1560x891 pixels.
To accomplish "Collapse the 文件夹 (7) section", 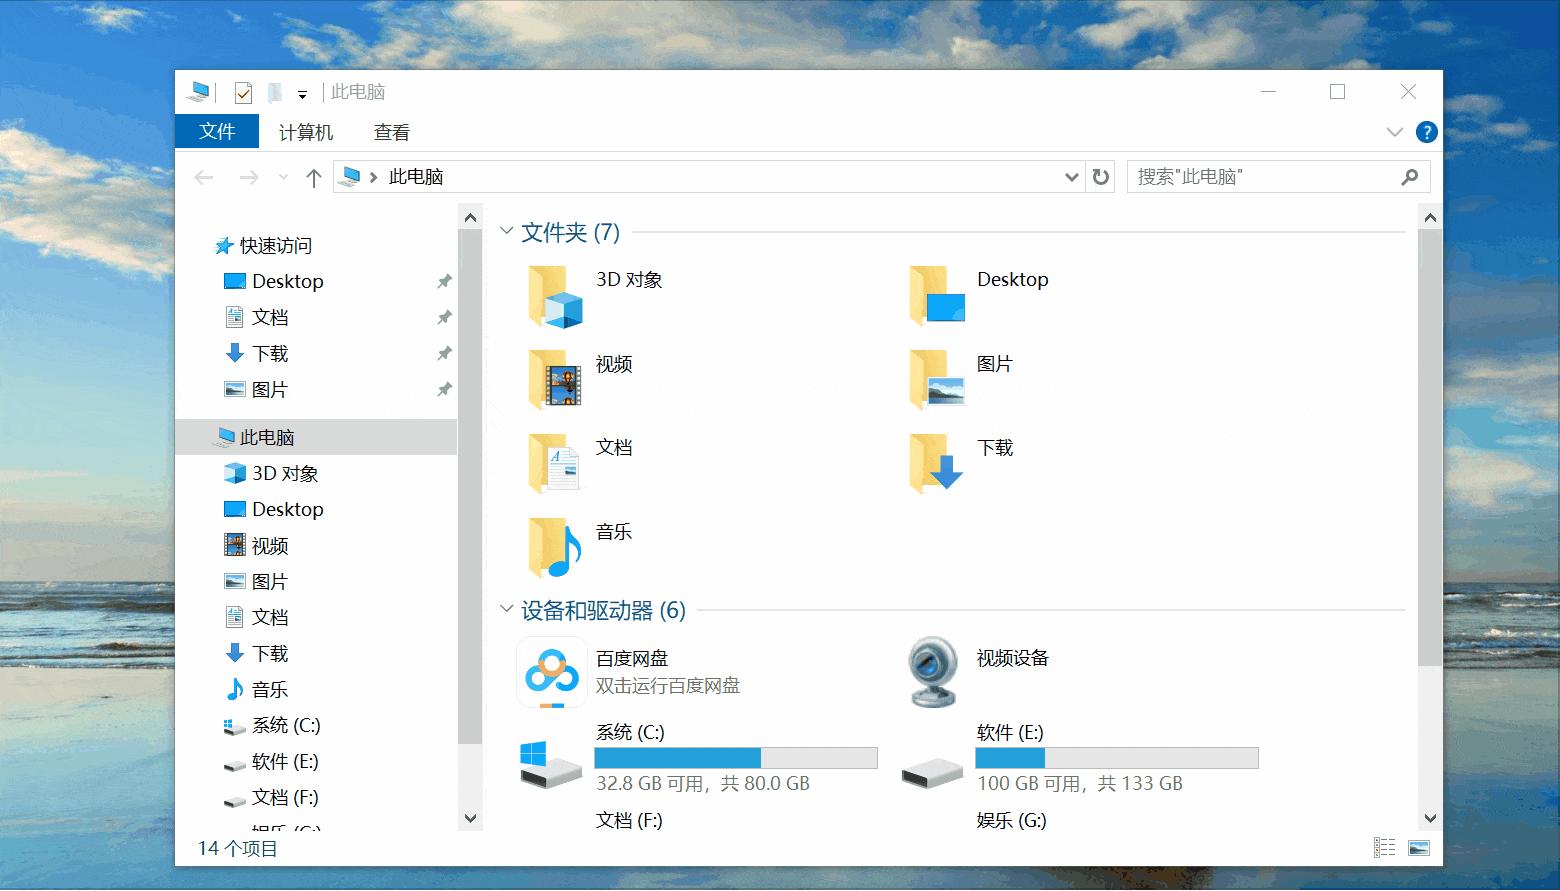I will click(x=506, y=231).
